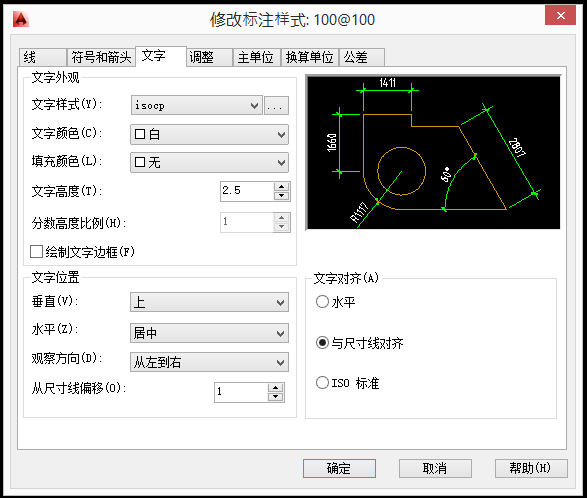Viewport: 587px width, 498px height.
Task: Close the 修改标注样式 dialog
Action: pos(560,15)
